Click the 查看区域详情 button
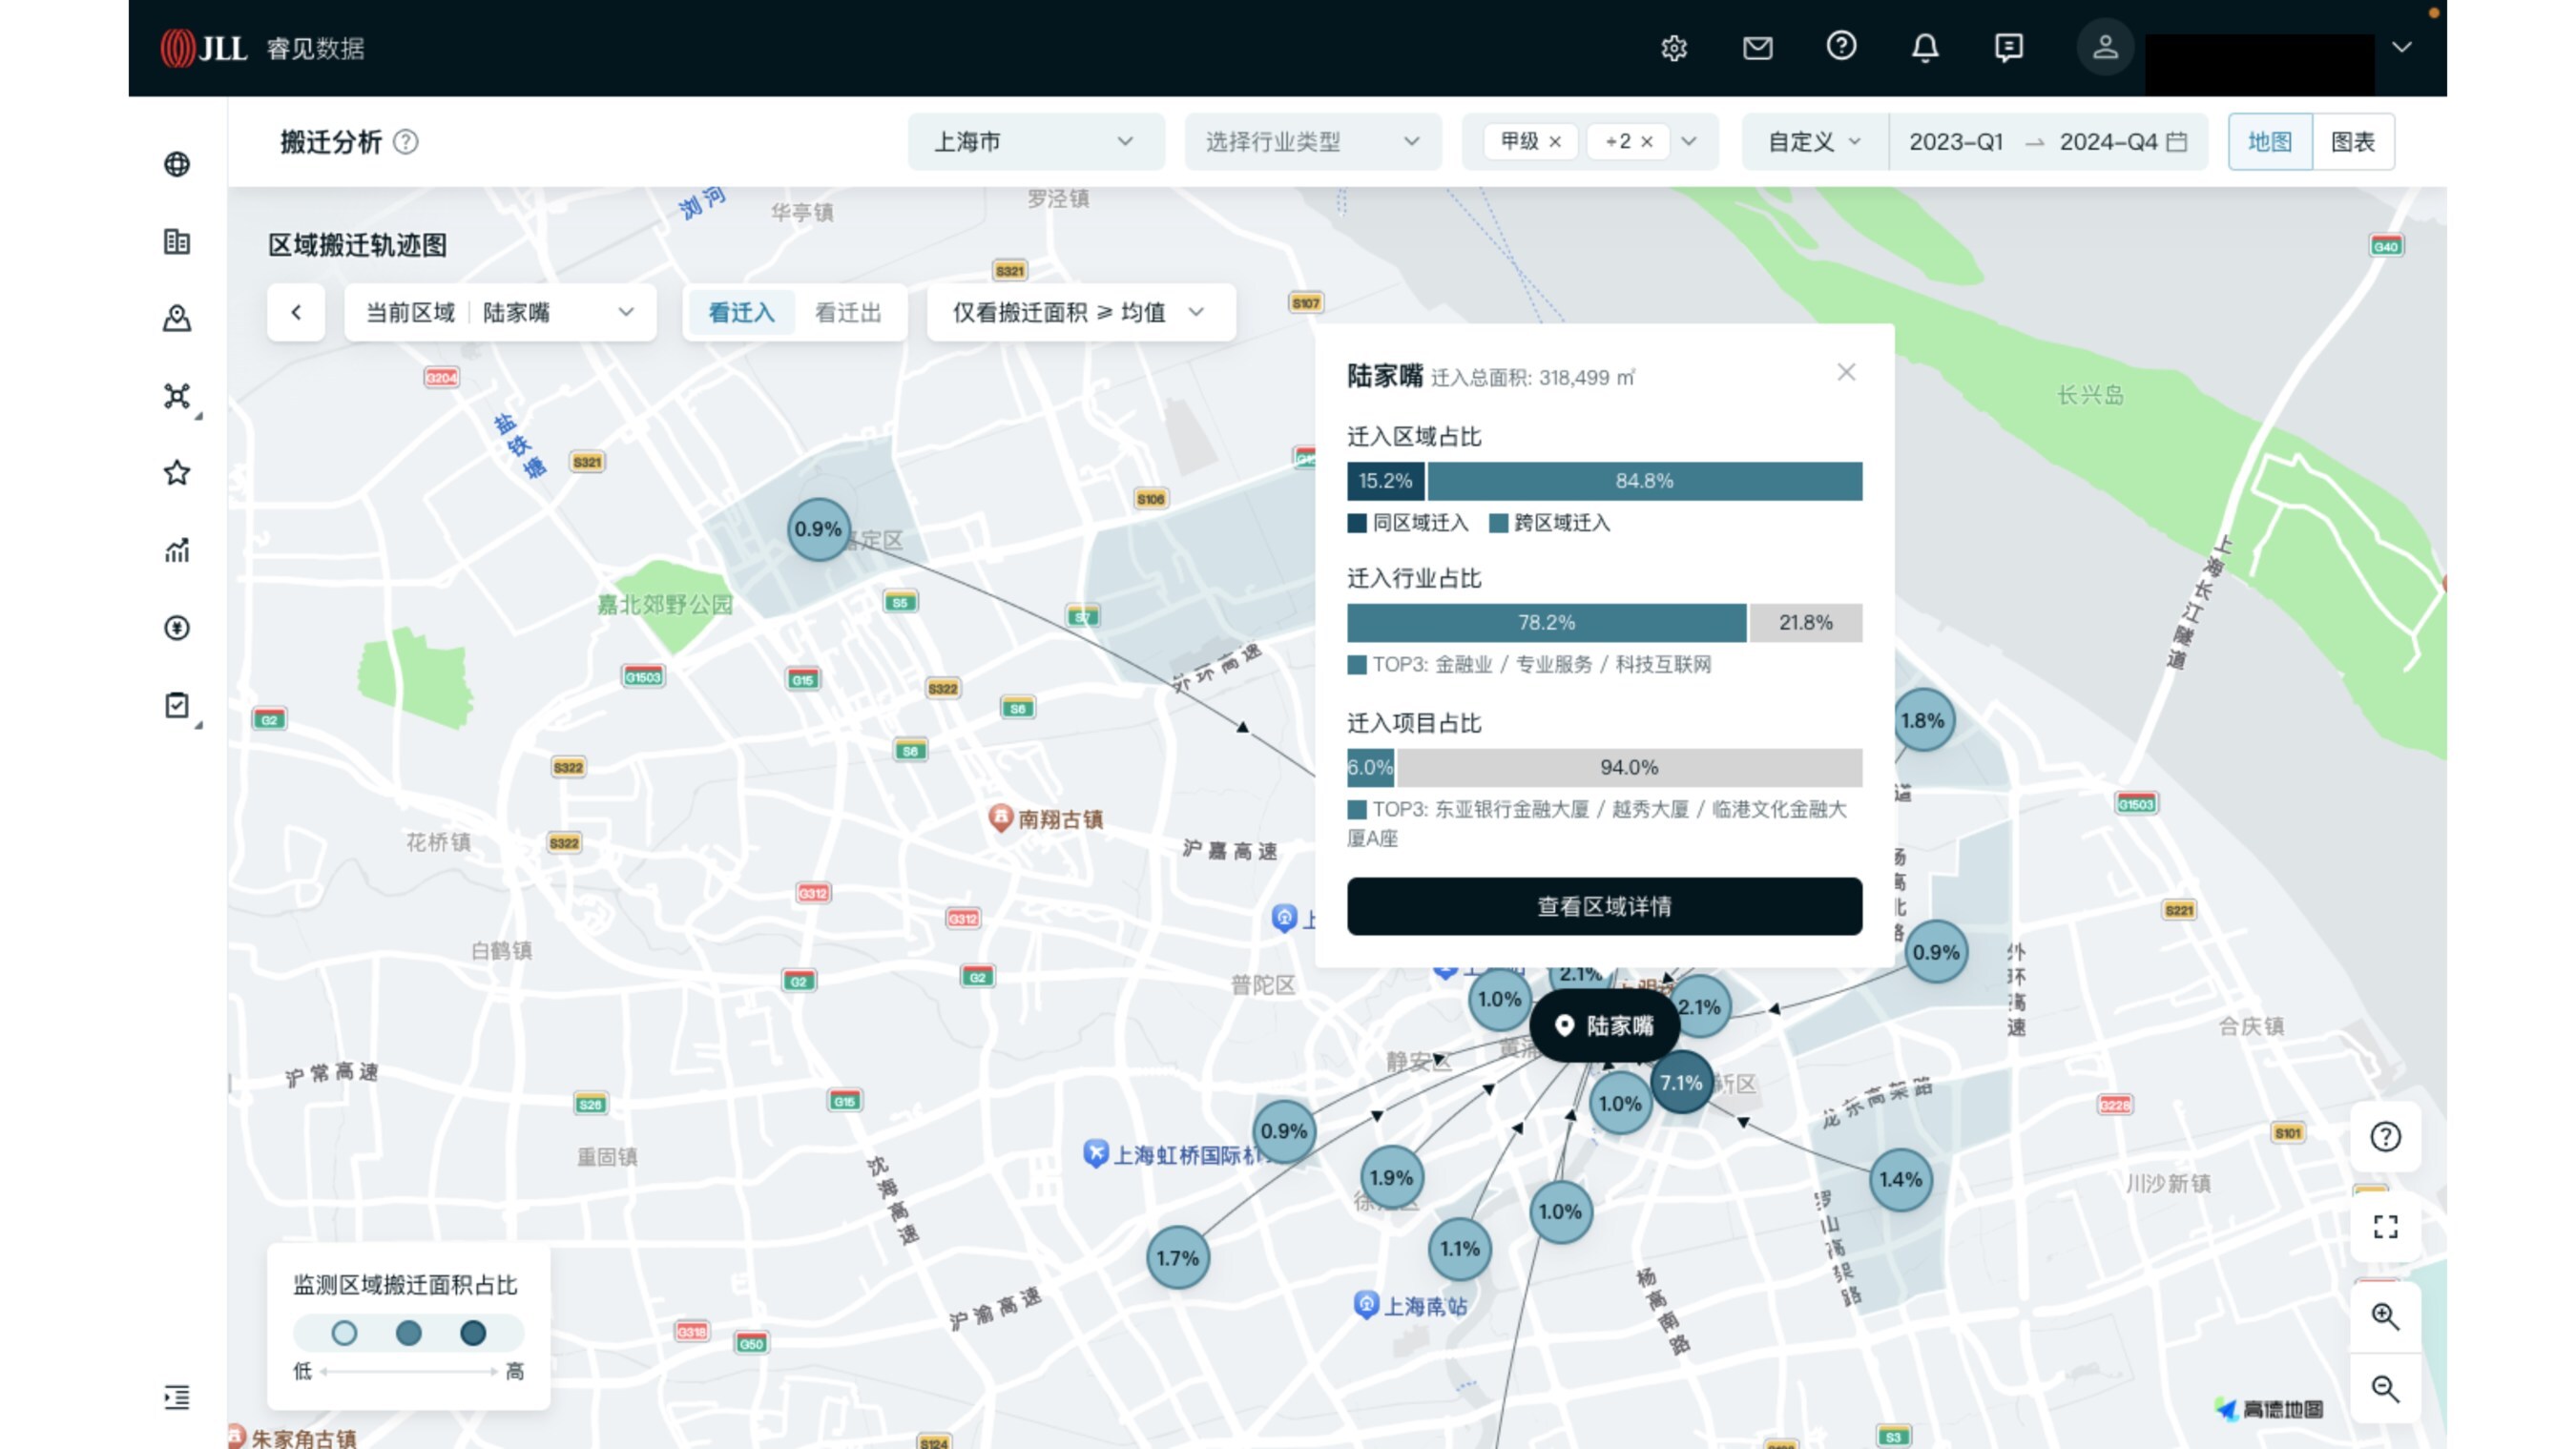Image resolution: width=2576 pixels, height=1449 pixels. [1604, 906]
